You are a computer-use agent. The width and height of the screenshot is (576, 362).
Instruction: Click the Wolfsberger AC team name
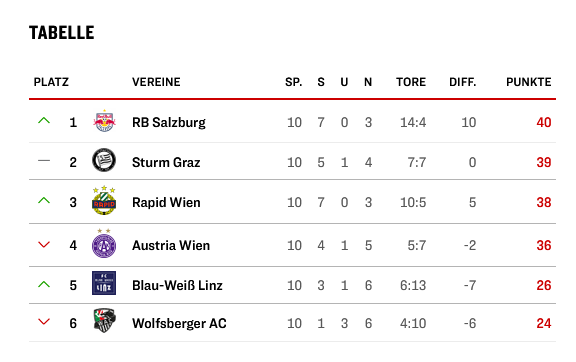(179, 323)
